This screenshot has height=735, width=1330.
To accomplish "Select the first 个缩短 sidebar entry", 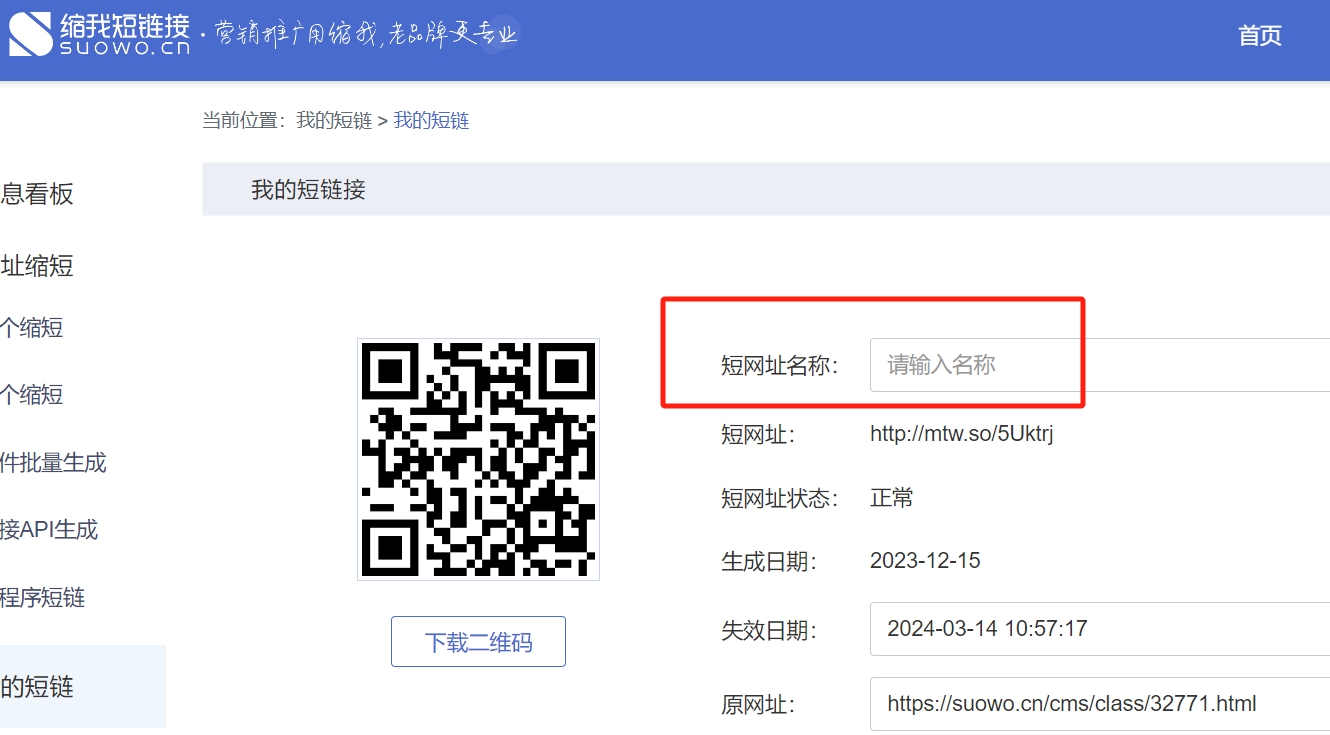I will click(x=32, y=328).
